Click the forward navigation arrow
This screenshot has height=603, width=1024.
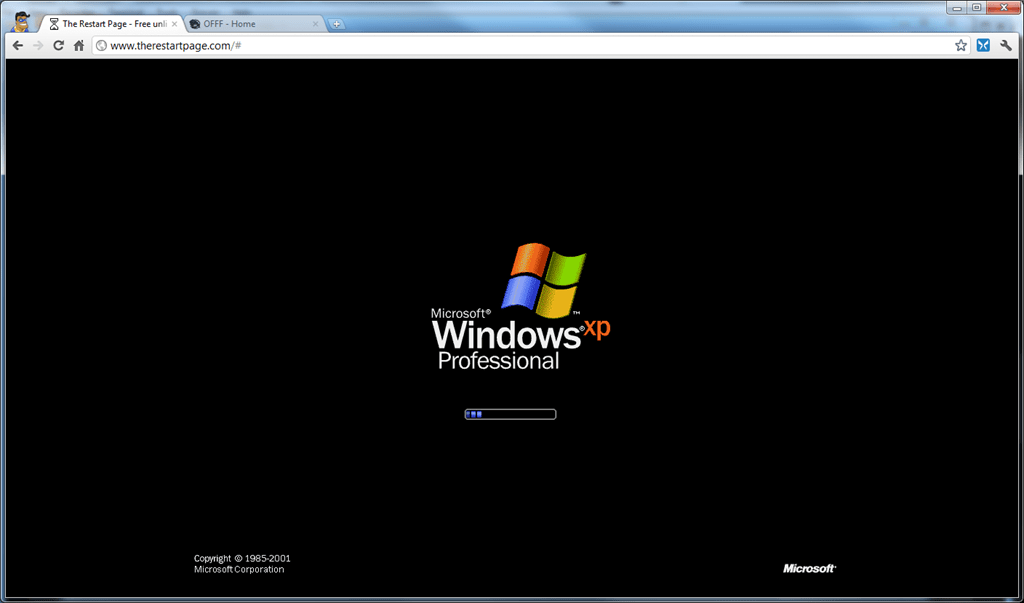point(38,45)
